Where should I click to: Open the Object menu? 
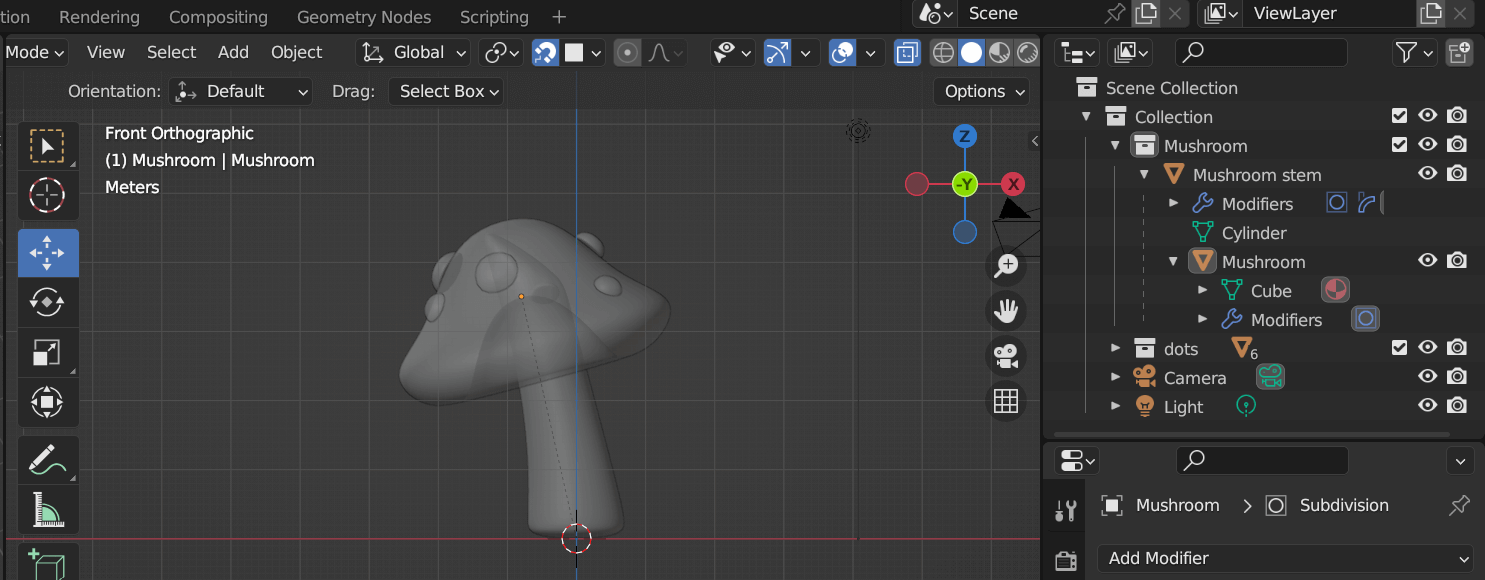[297, 52]
